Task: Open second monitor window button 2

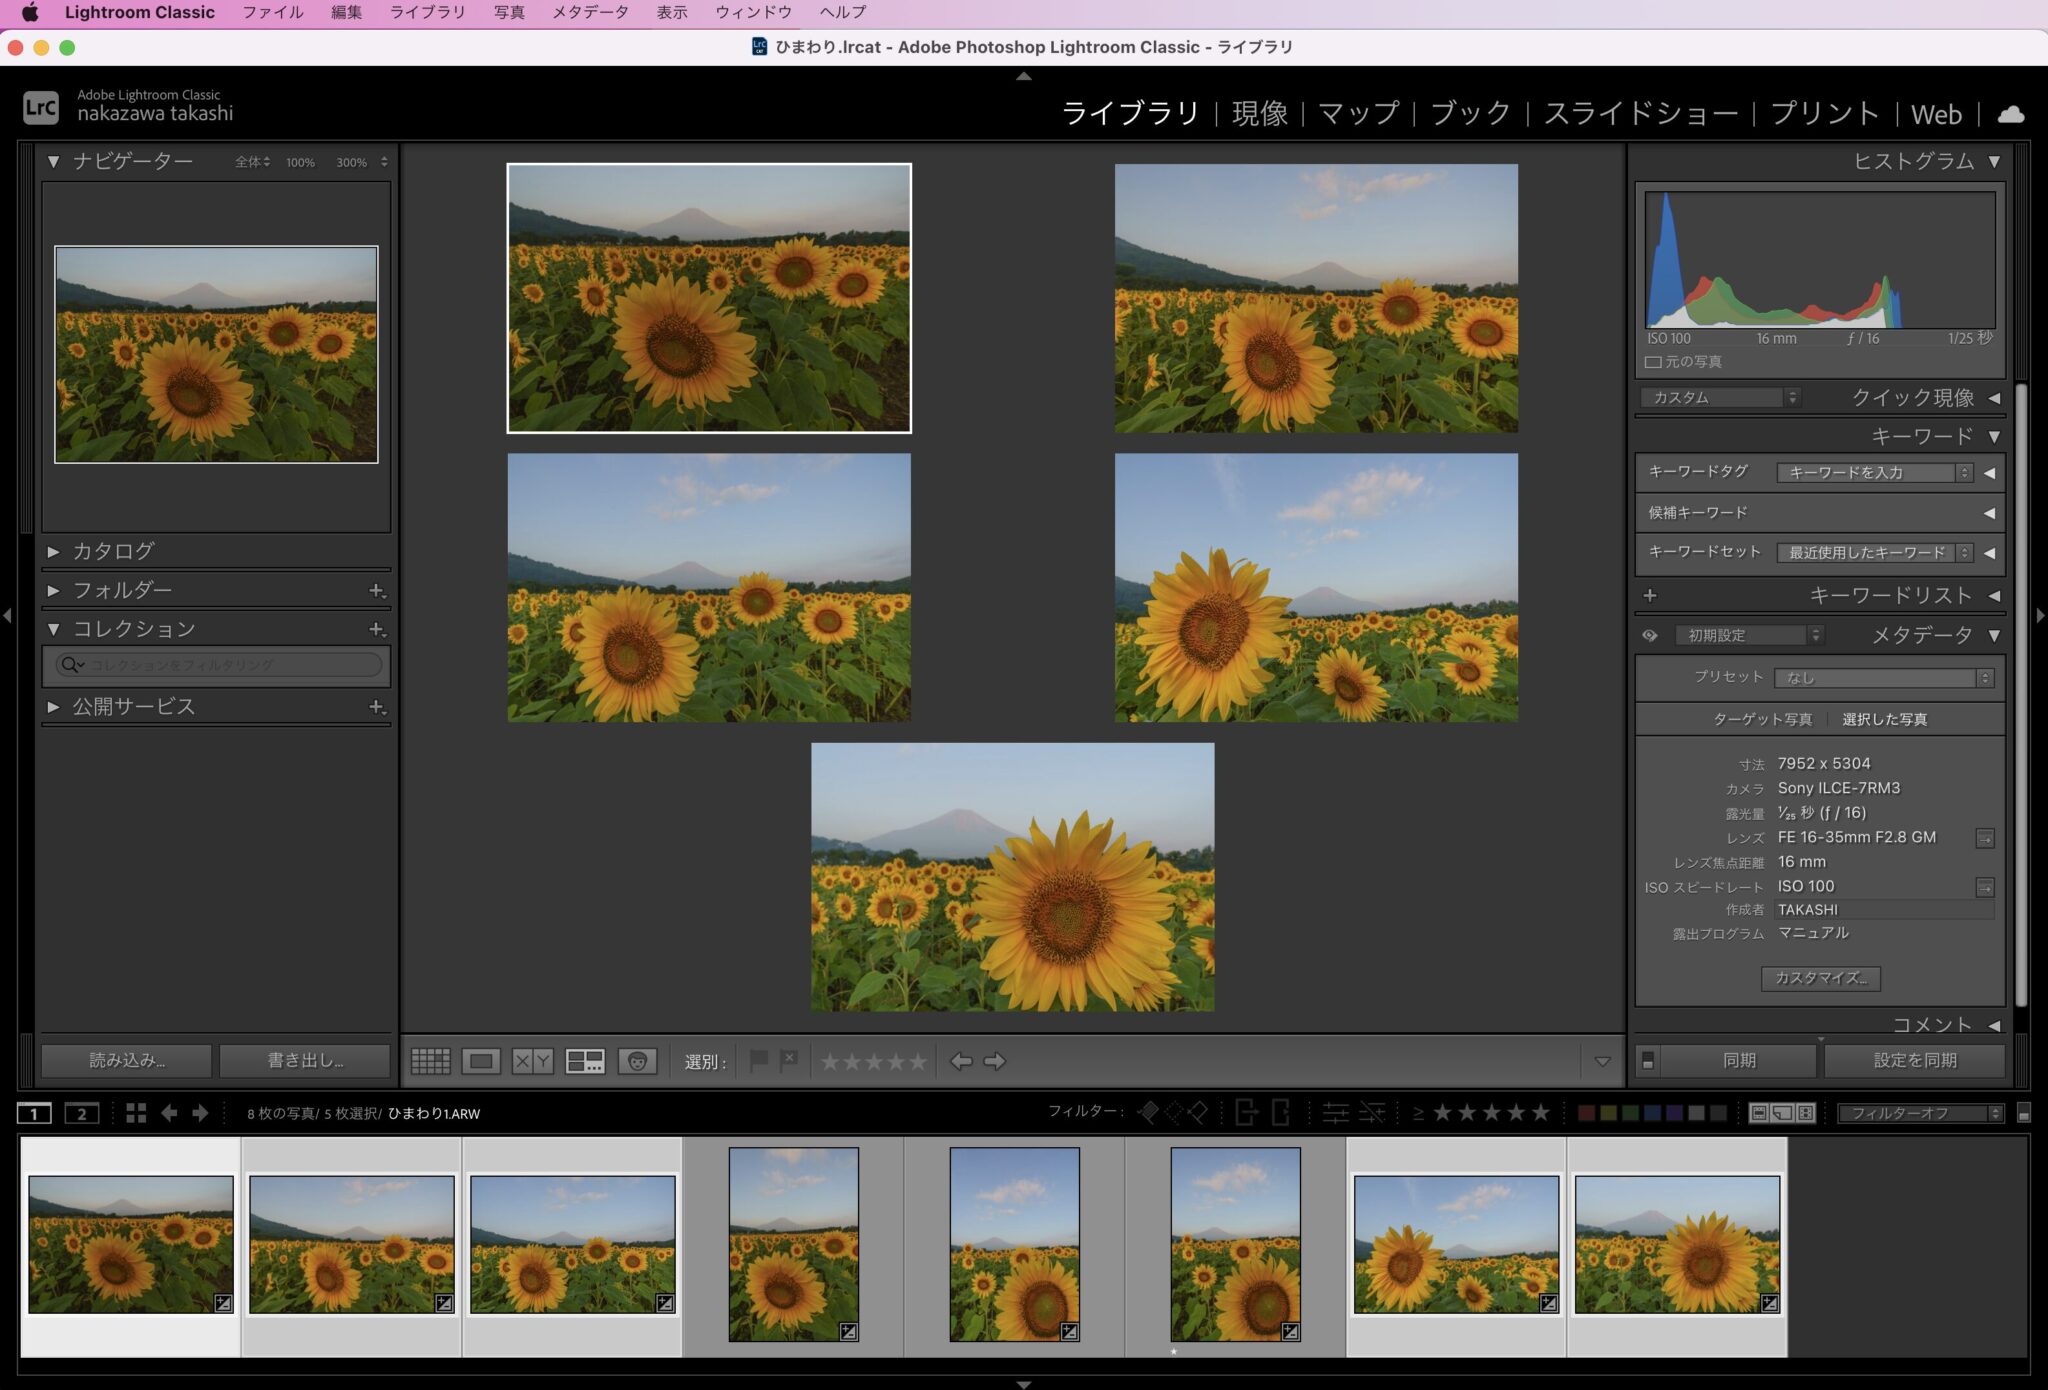Action: point(82,1113)
